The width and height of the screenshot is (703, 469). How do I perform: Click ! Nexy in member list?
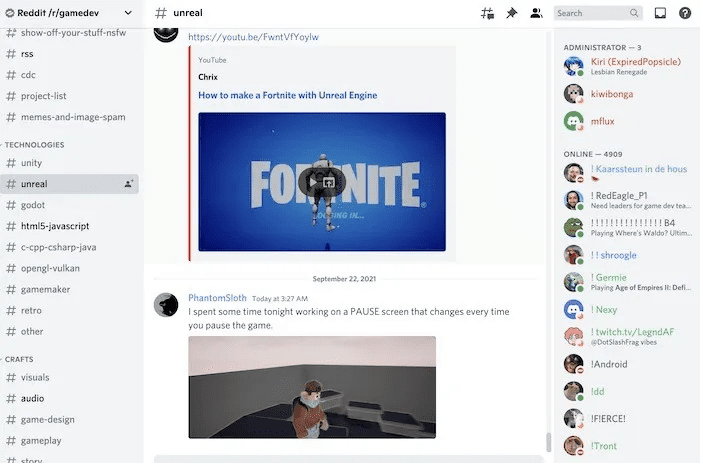(626, 309)
